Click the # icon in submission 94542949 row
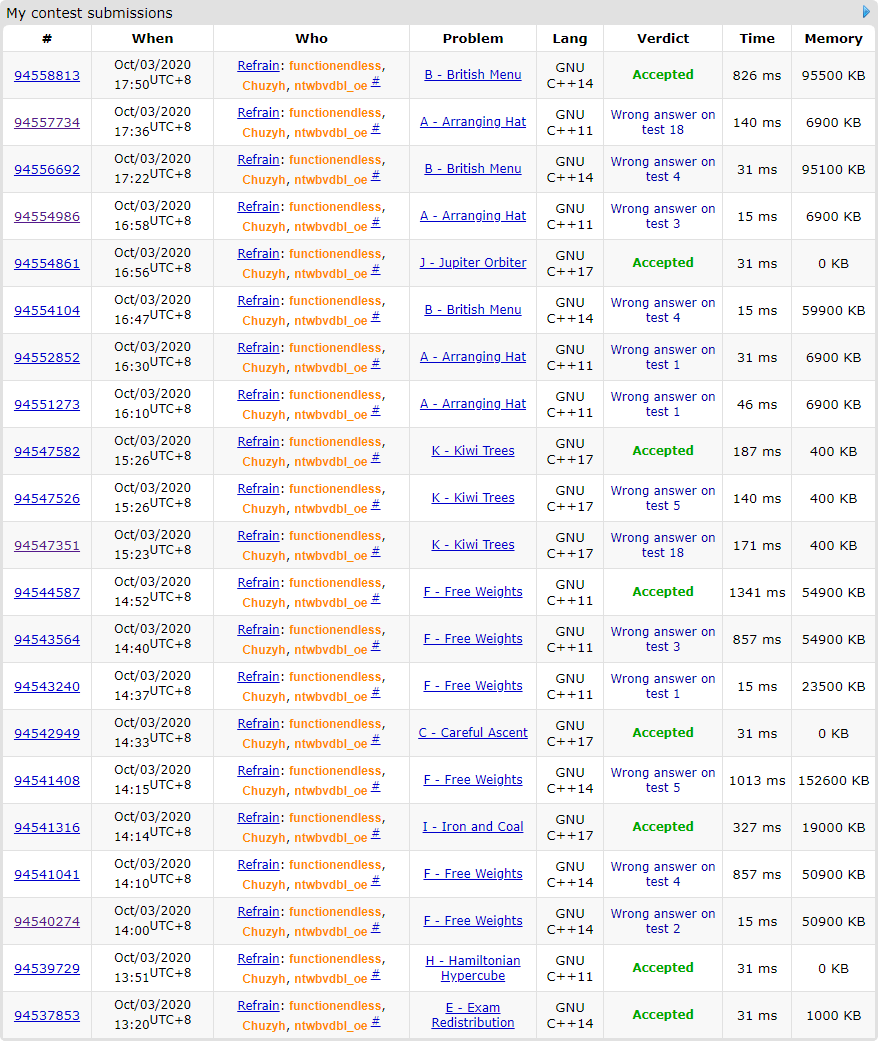This screenshot has height=1041, width=878. click(375, 739)
